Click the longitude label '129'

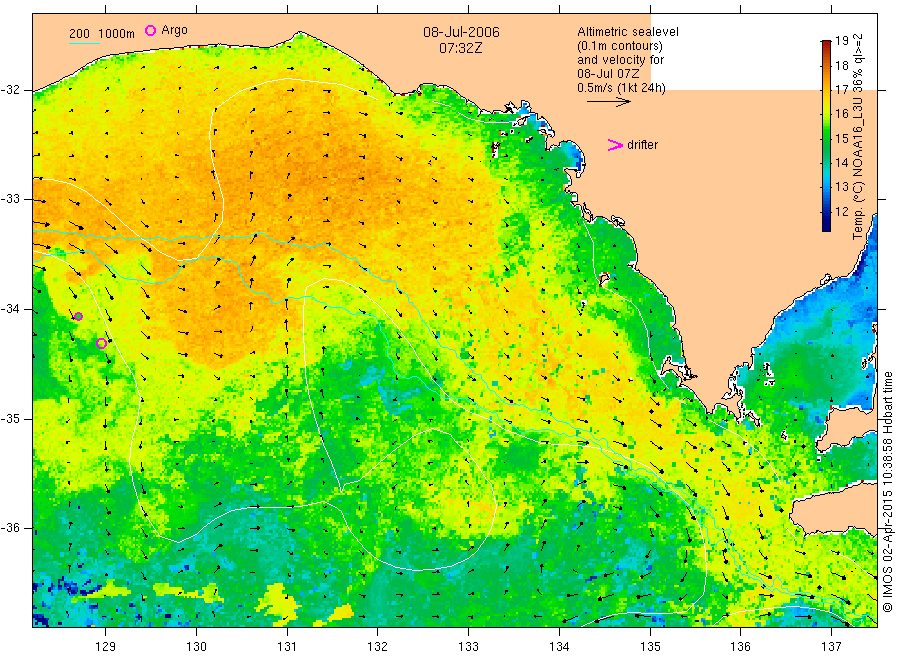106,647
